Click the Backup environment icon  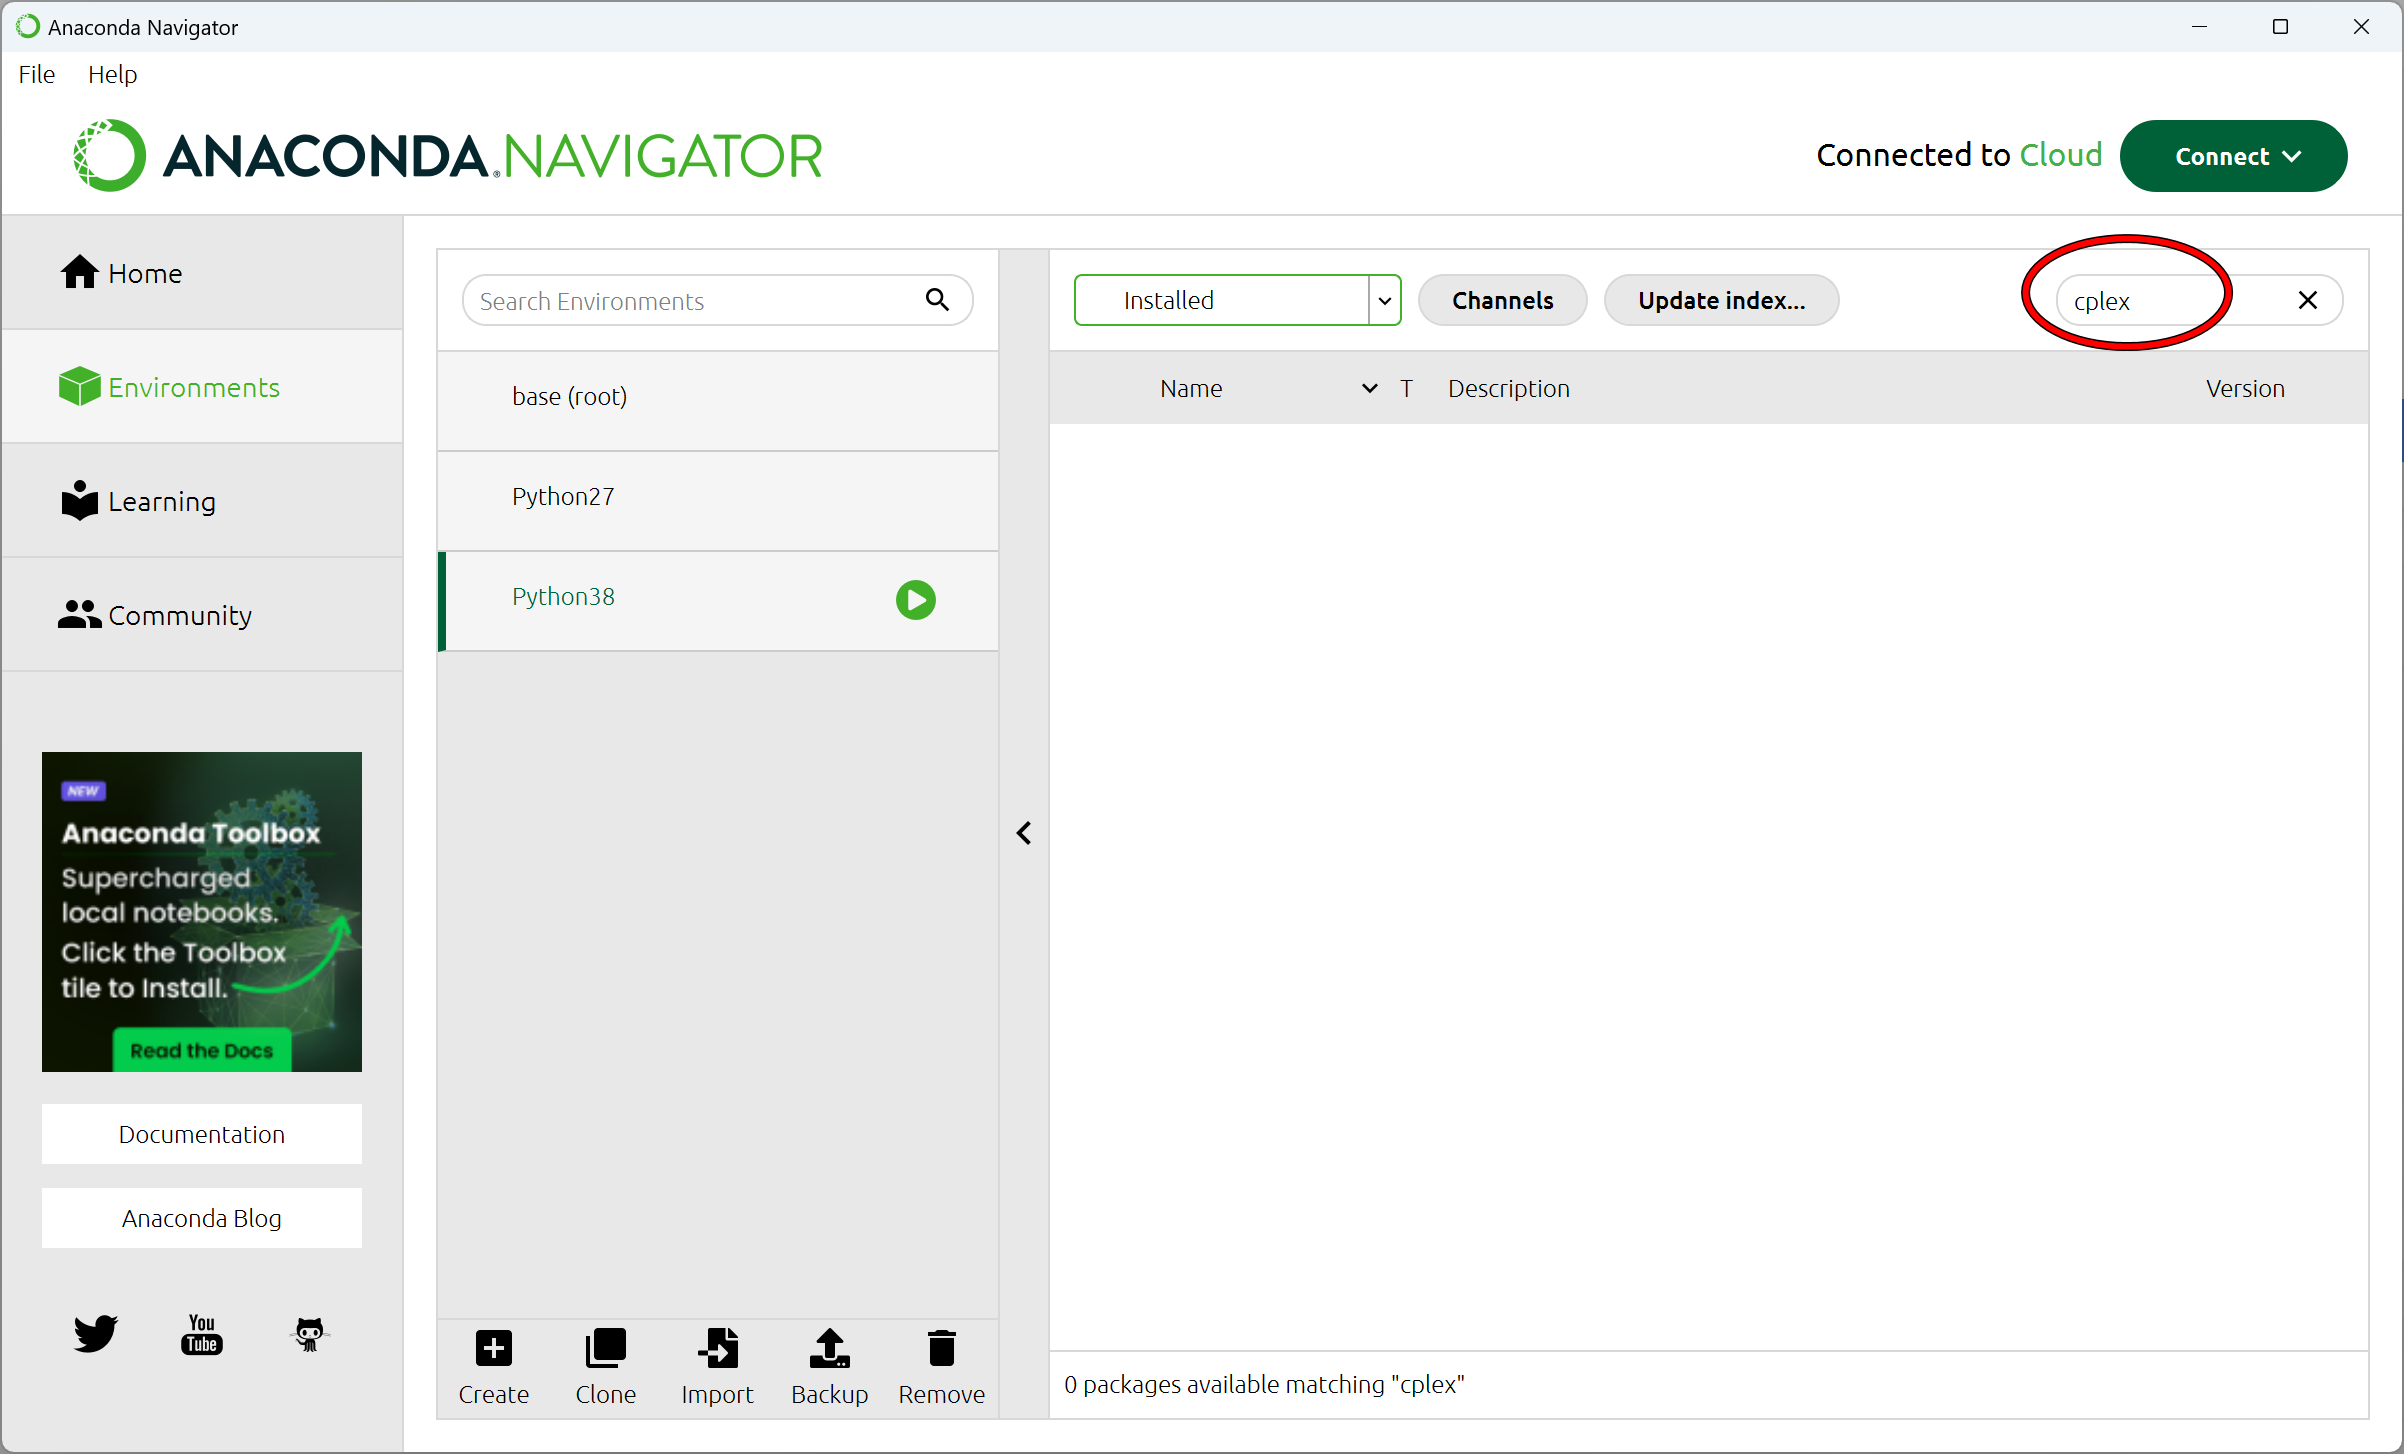[x=830, y=1348]
